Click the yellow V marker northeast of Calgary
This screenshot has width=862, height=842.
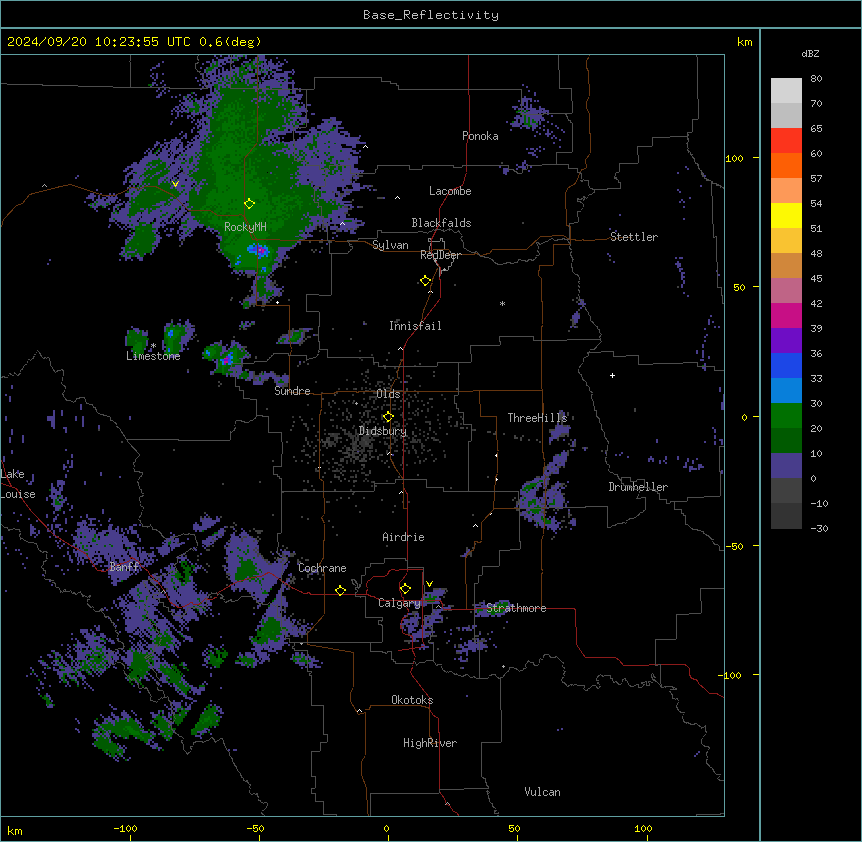click(429, 584)
